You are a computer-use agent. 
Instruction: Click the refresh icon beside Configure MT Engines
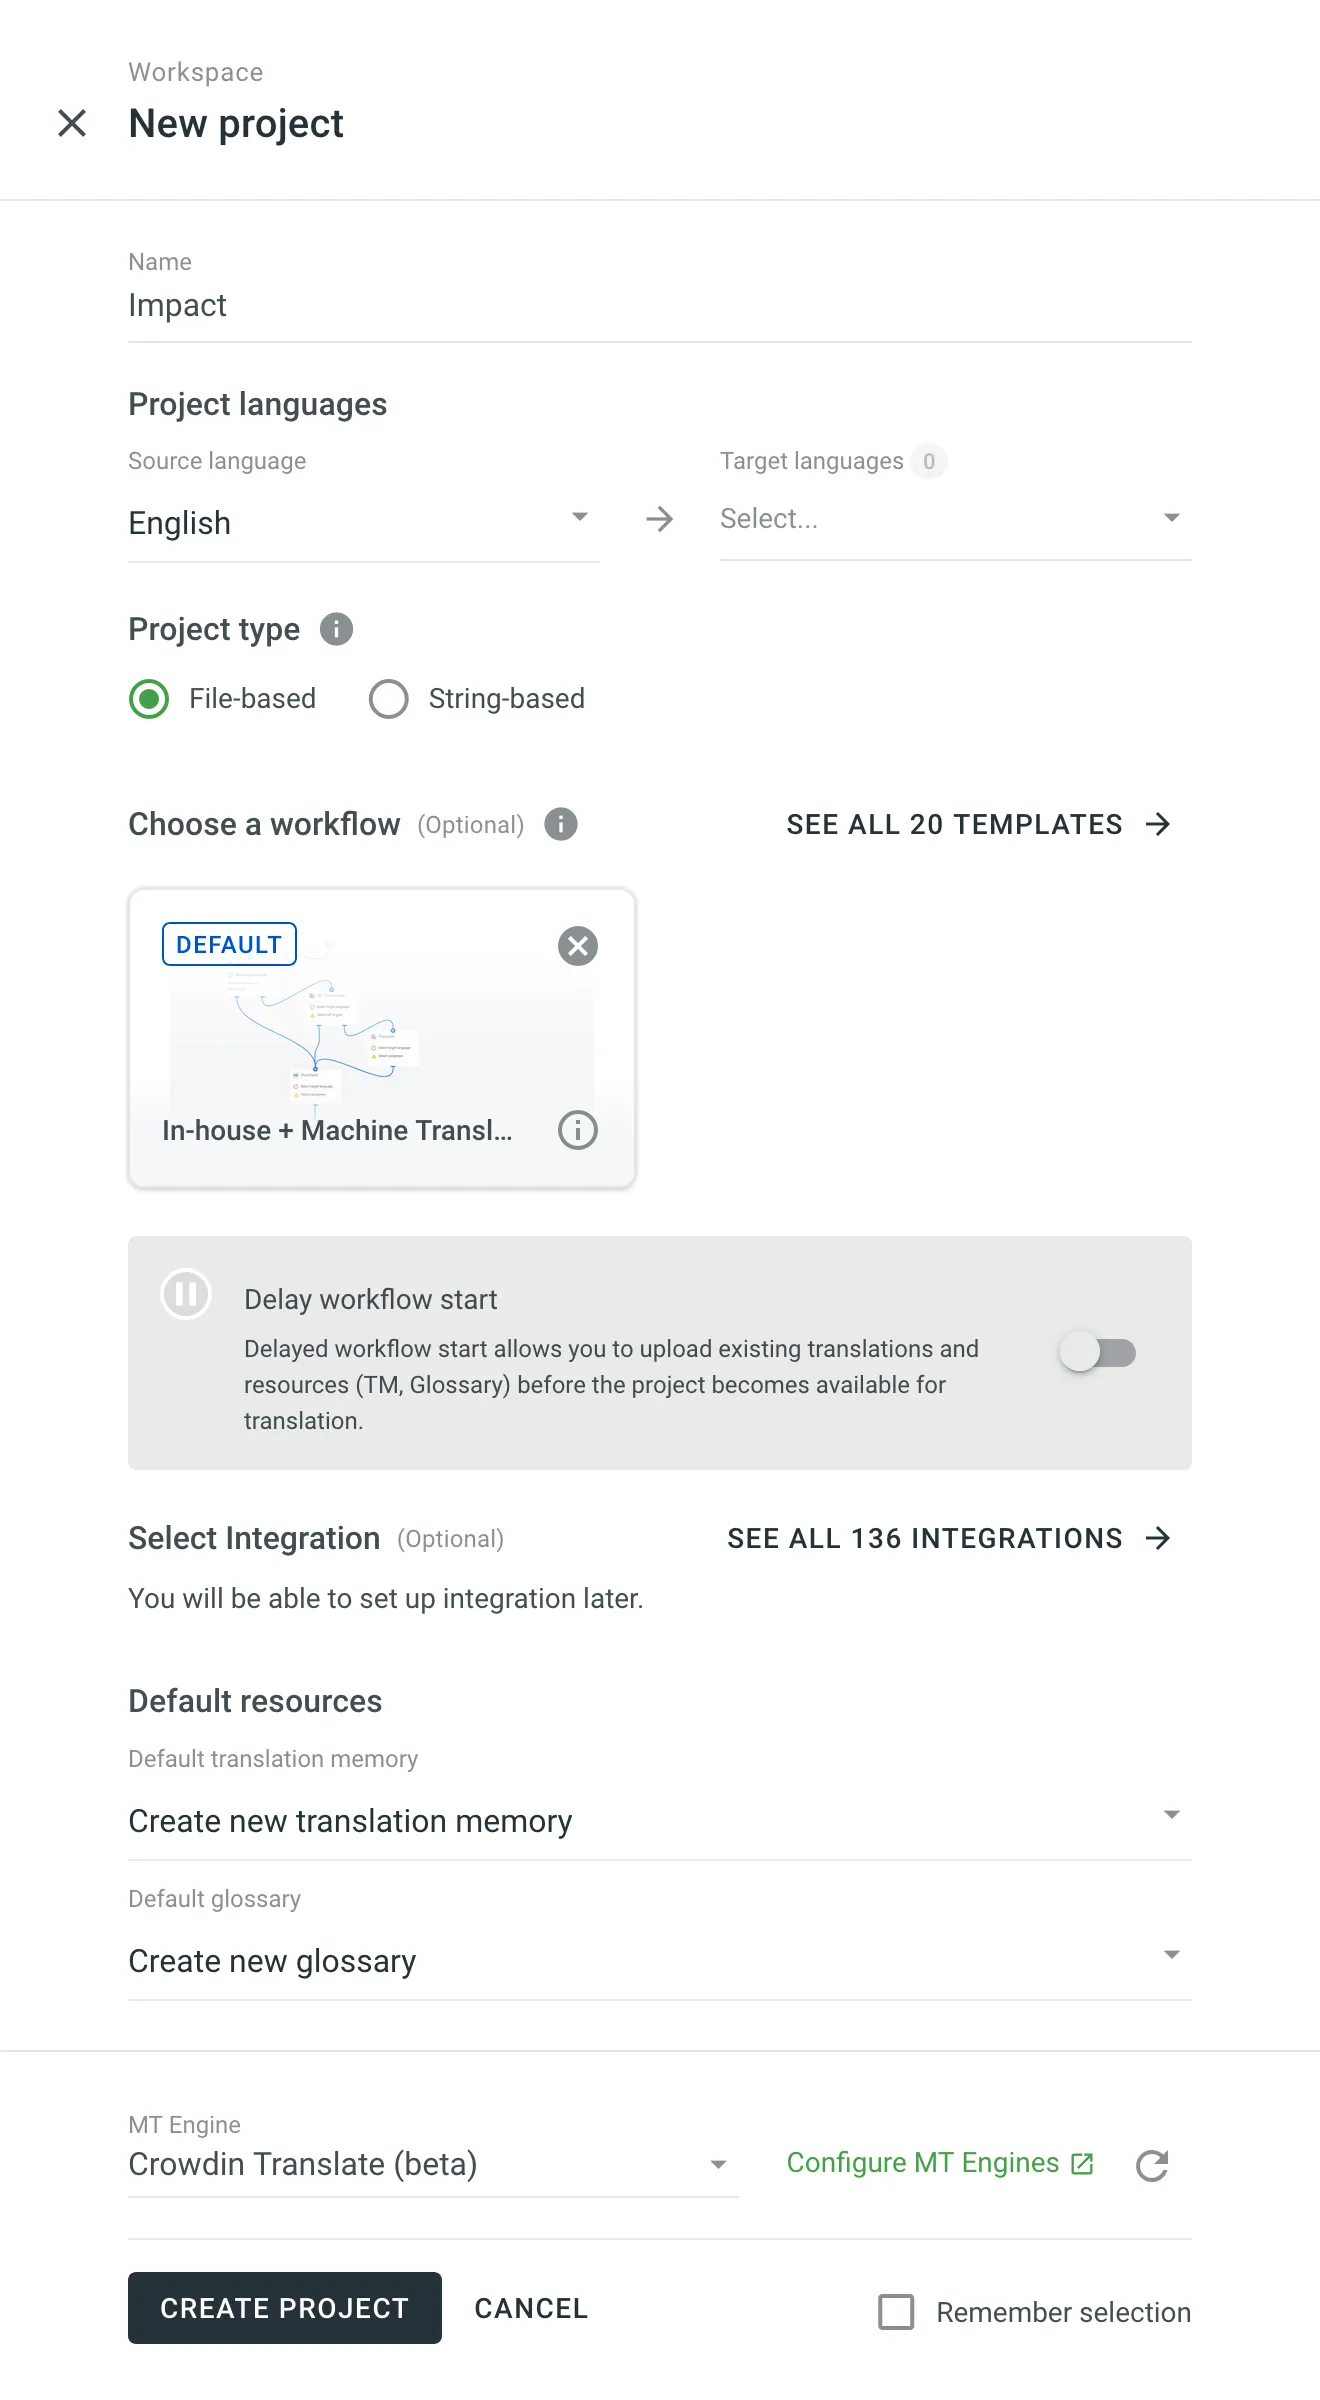click(1152, 2163)
